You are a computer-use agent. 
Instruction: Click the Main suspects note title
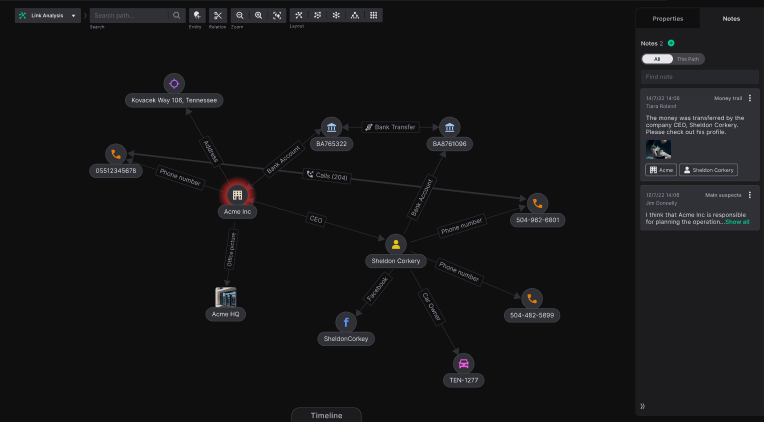pyautogui.click(x=723, y=195)
